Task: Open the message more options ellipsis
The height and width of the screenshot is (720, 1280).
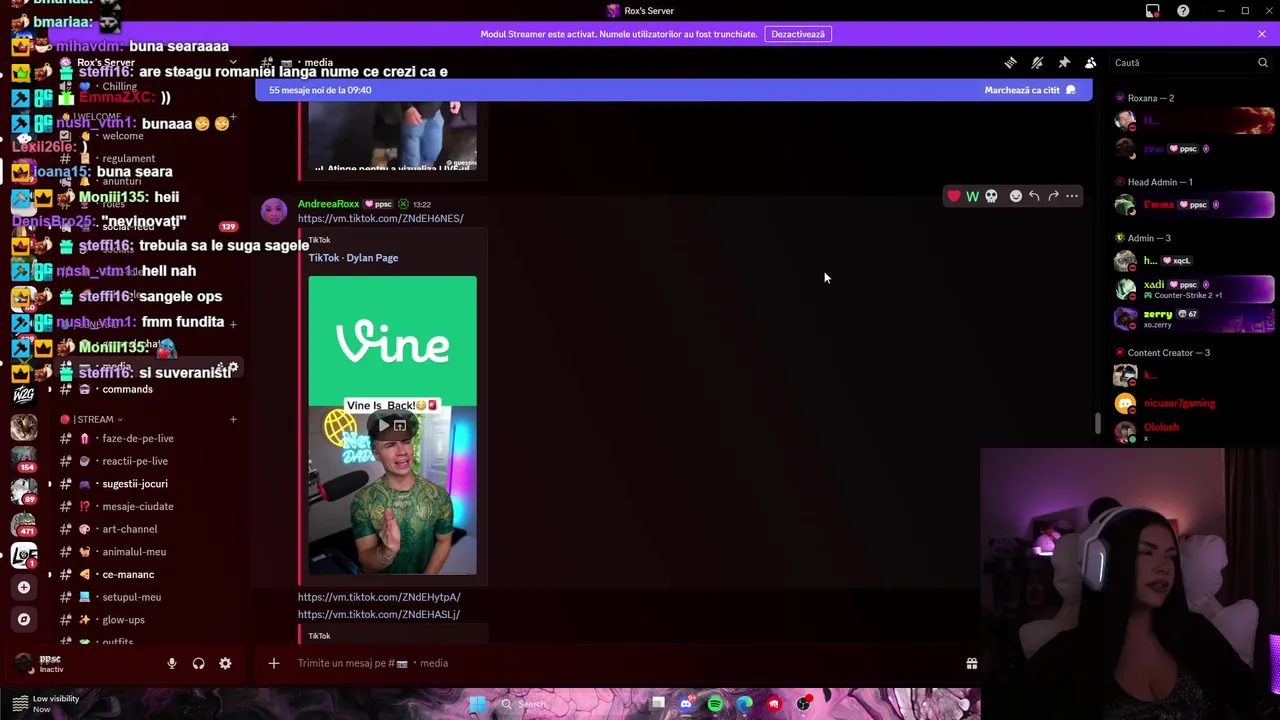Action: point(1072,196)
